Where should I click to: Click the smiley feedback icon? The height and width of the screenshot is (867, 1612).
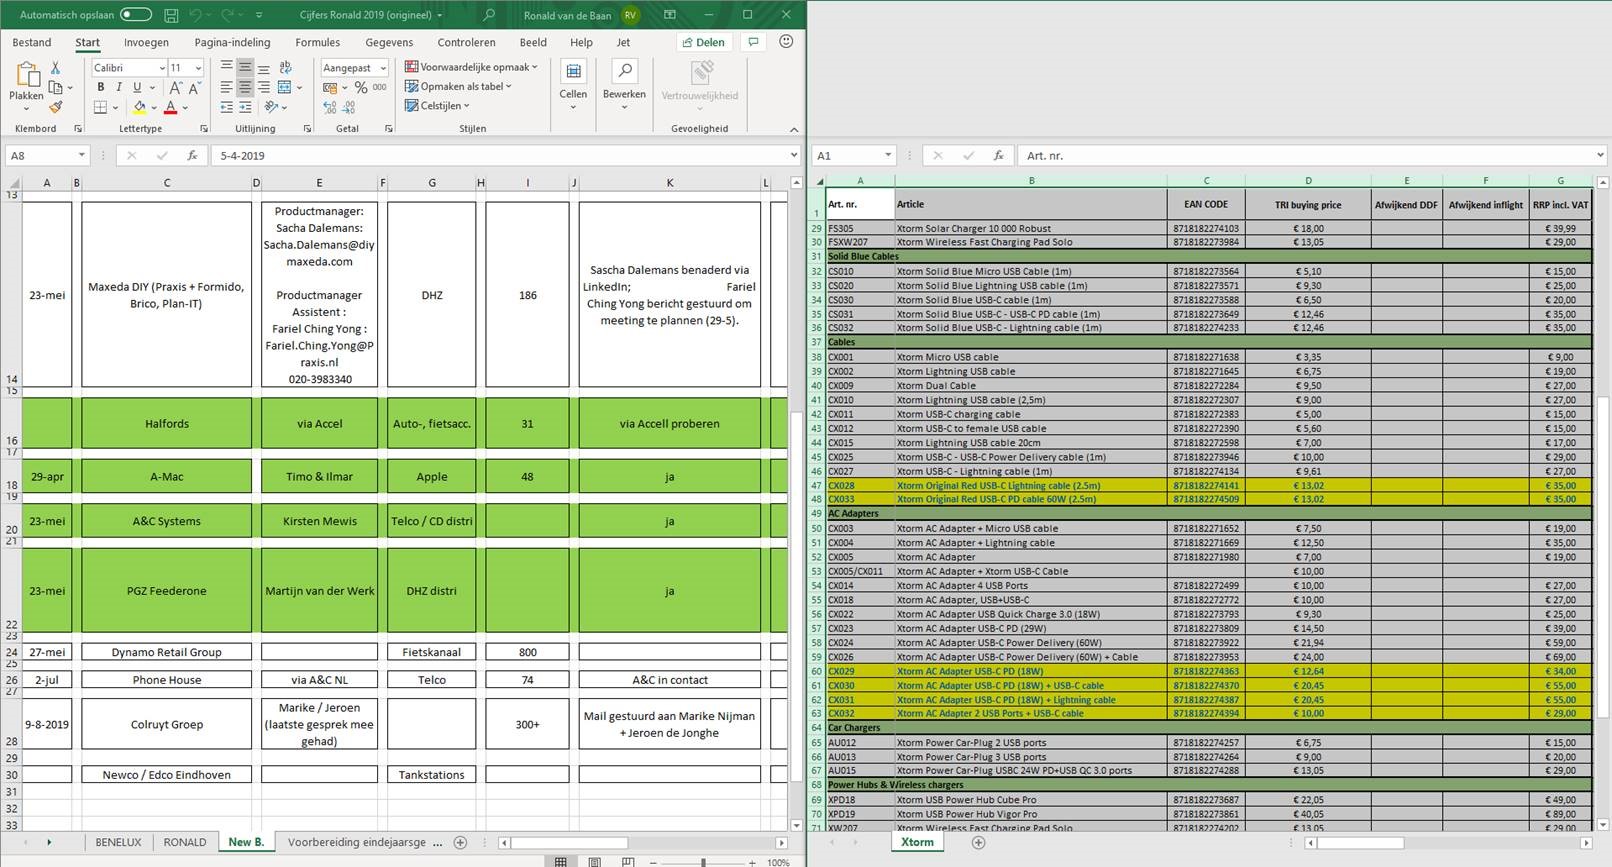pos(786,42)
